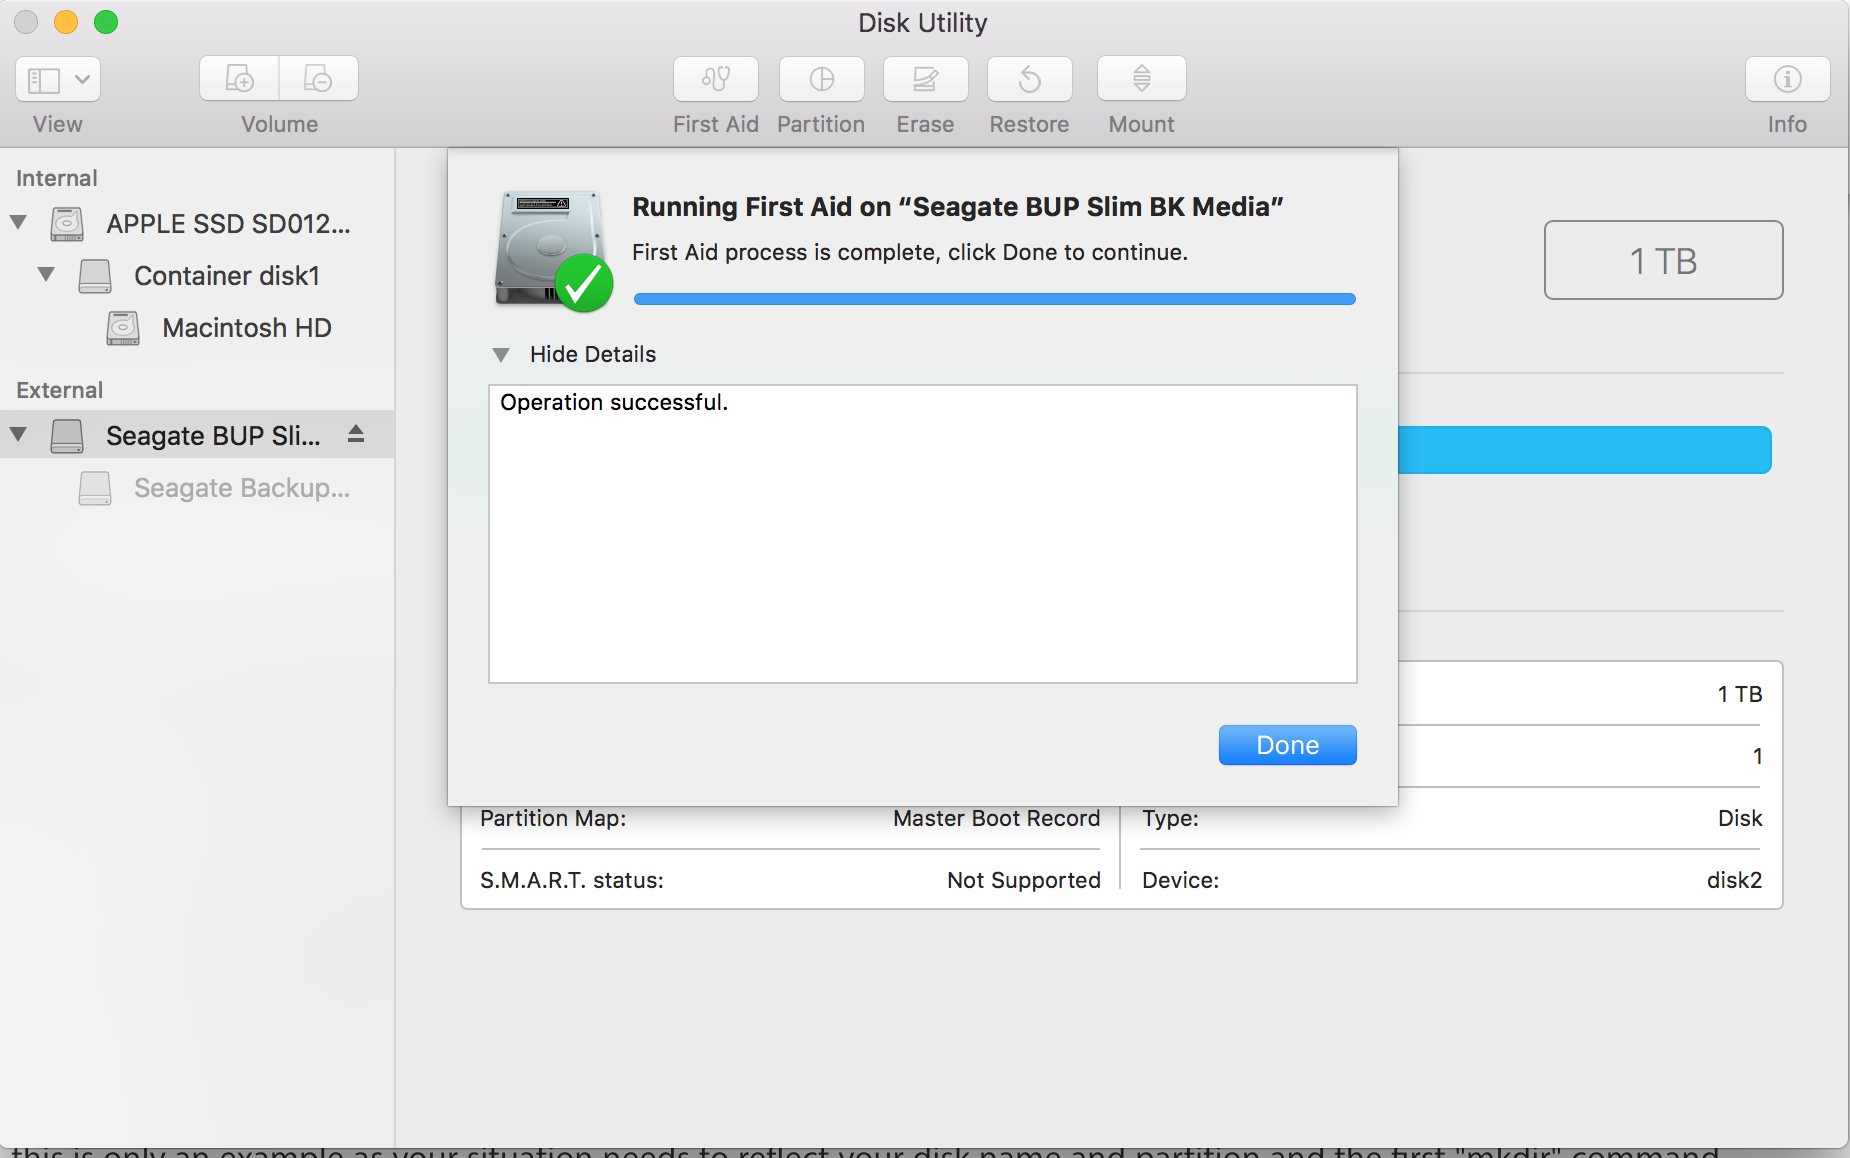Click the 'Disk' type value

(x=1740, y=818)
